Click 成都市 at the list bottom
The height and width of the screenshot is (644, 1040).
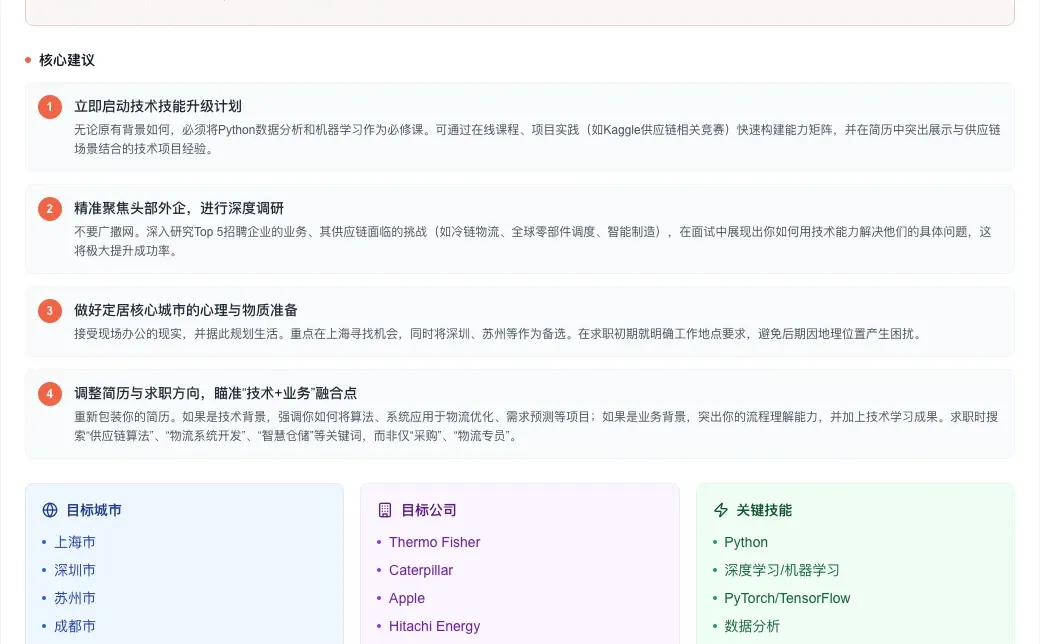coord(75,625)
